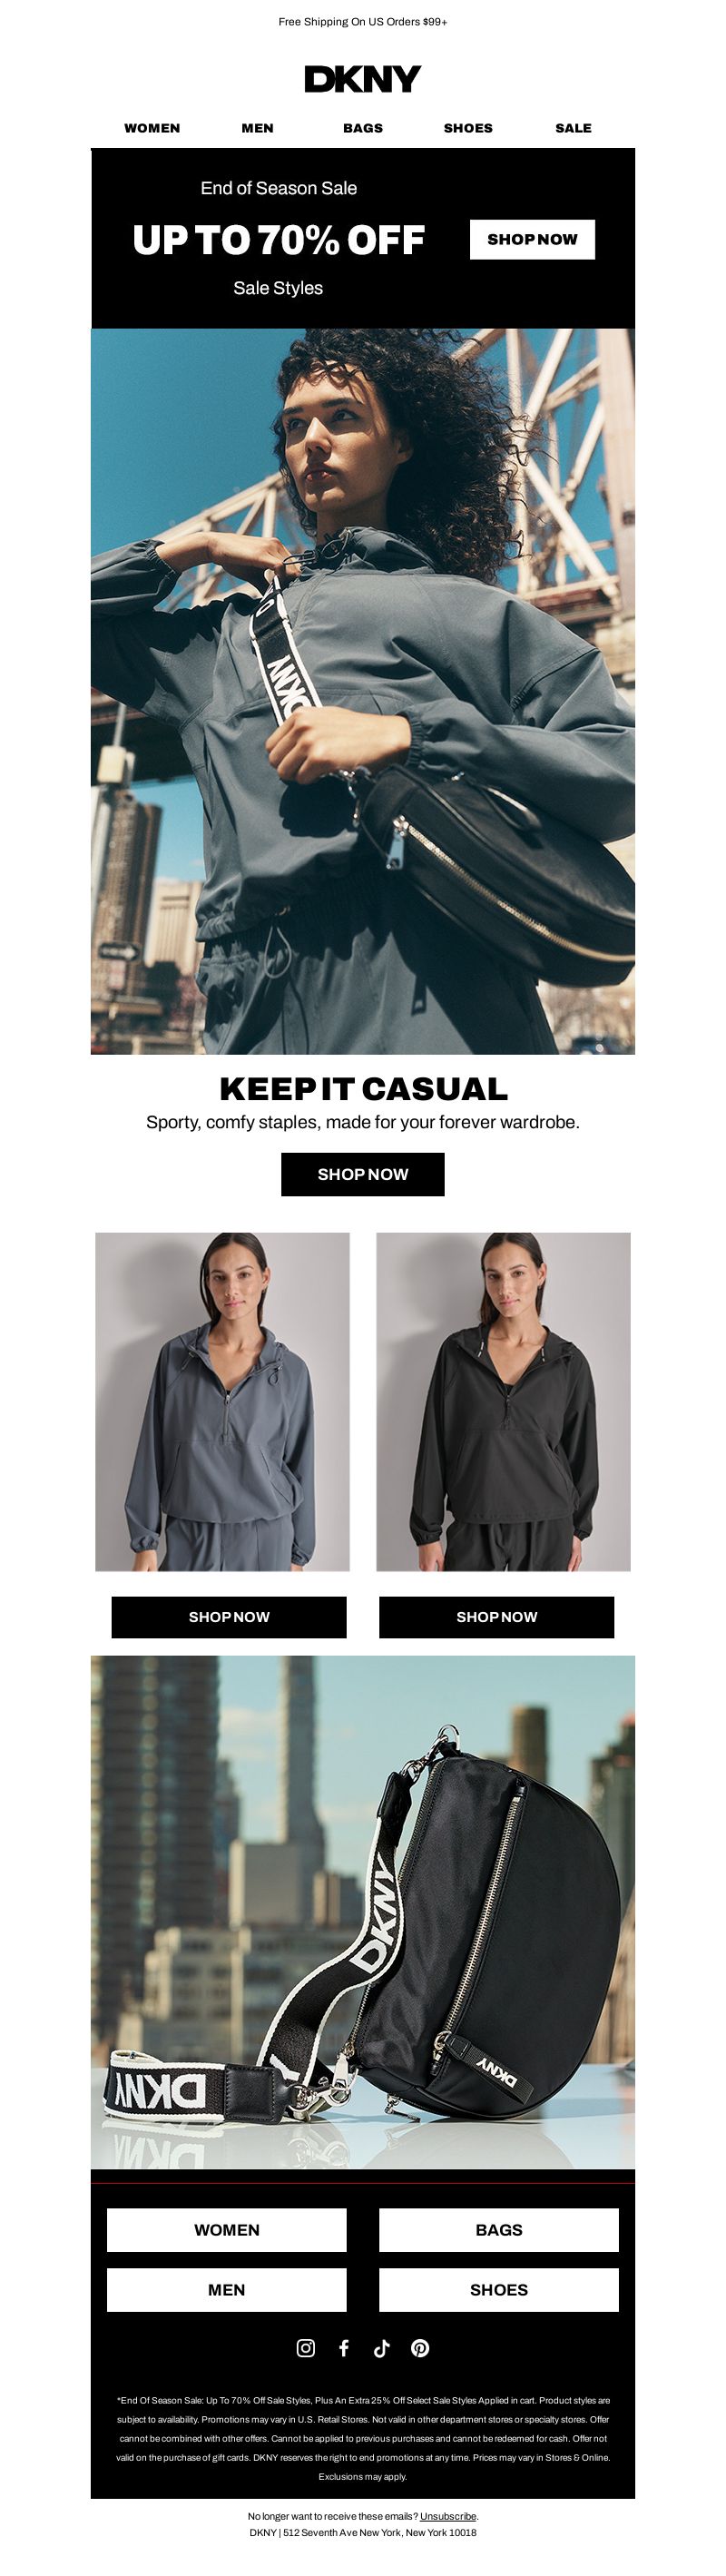This screenshot has width=726, height=2576.
Task: Click white SHOP NOW in sale banner
Action: point(532,239)
